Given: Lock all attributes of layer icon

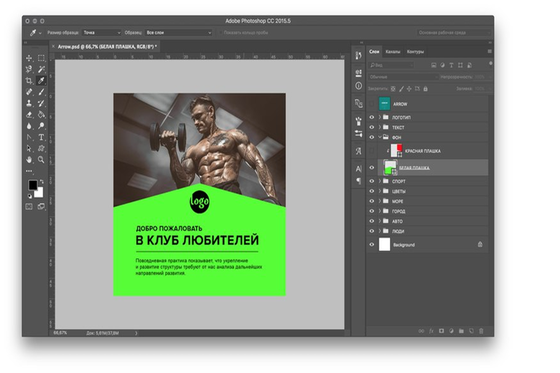Looking at the screenshot, I should click(x=425, y=89).
